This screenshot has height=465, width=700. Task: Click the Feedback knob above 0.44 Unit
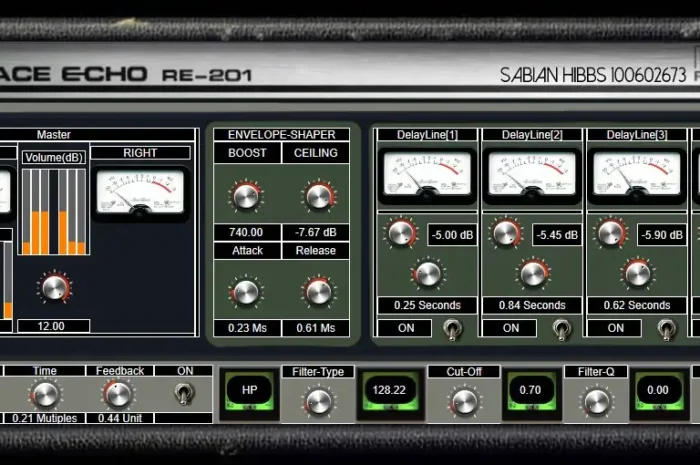click(x=118, y=394)
